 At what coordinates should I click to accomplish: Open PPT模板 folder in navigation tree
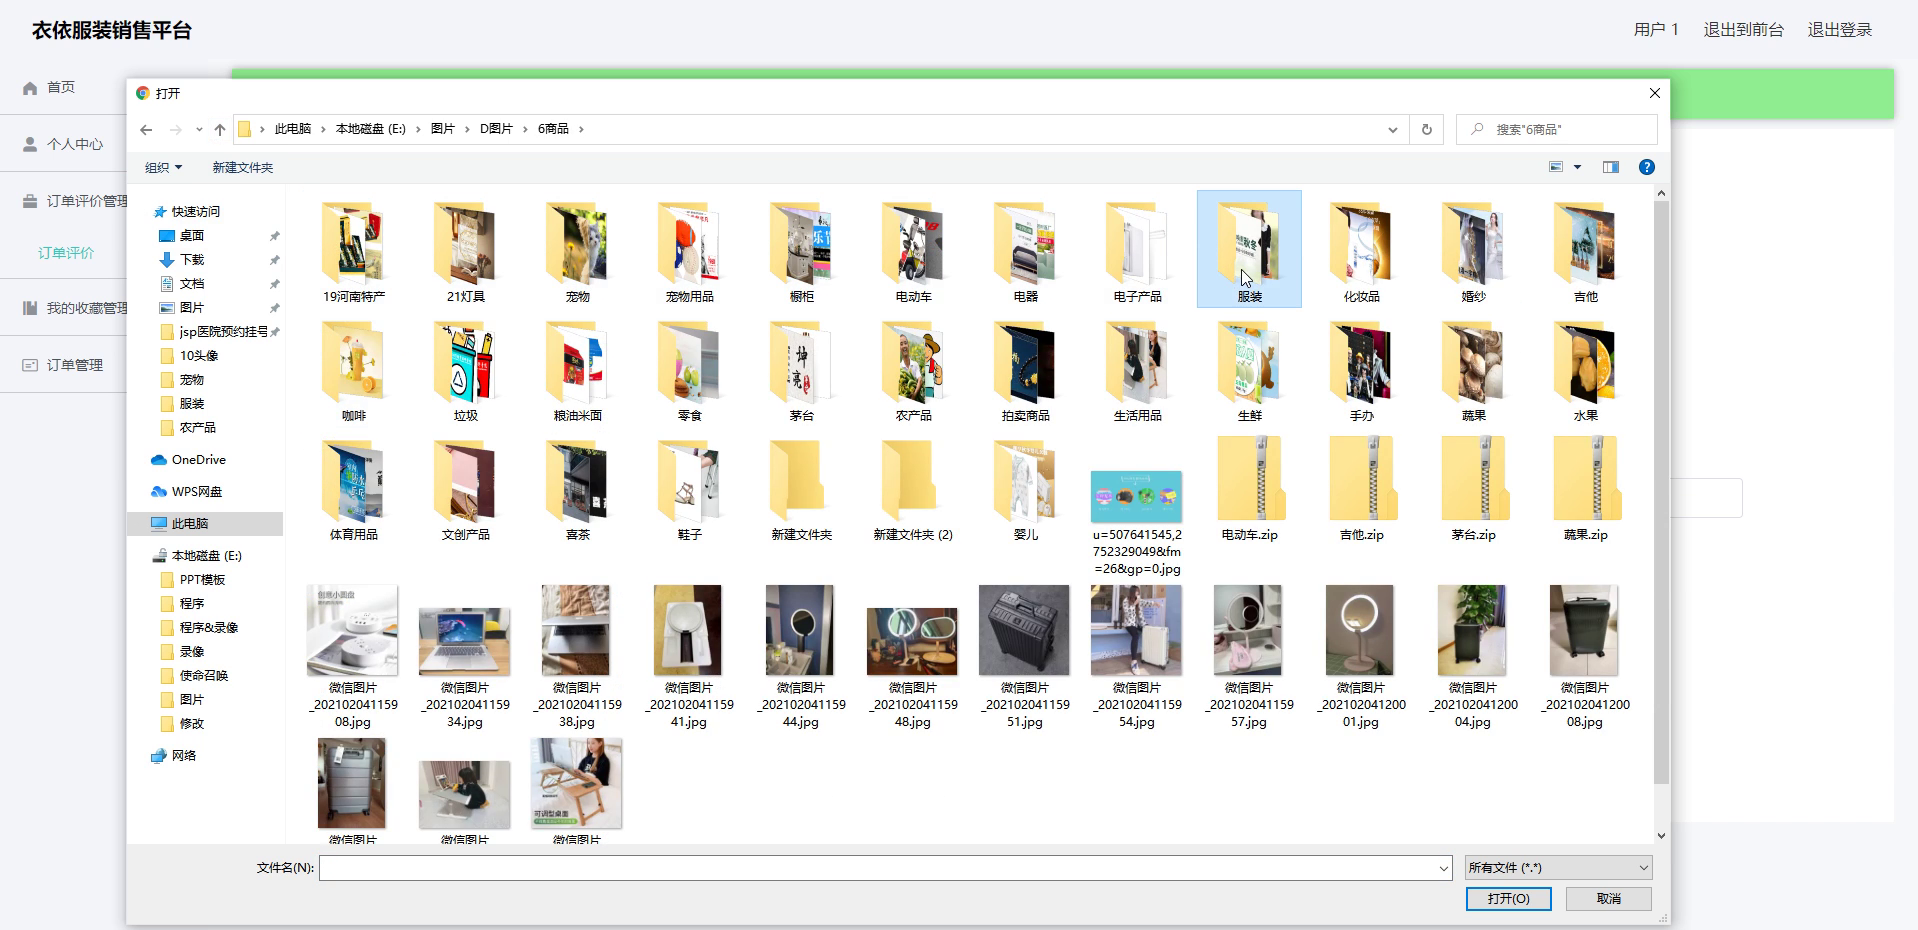point(202,580)
